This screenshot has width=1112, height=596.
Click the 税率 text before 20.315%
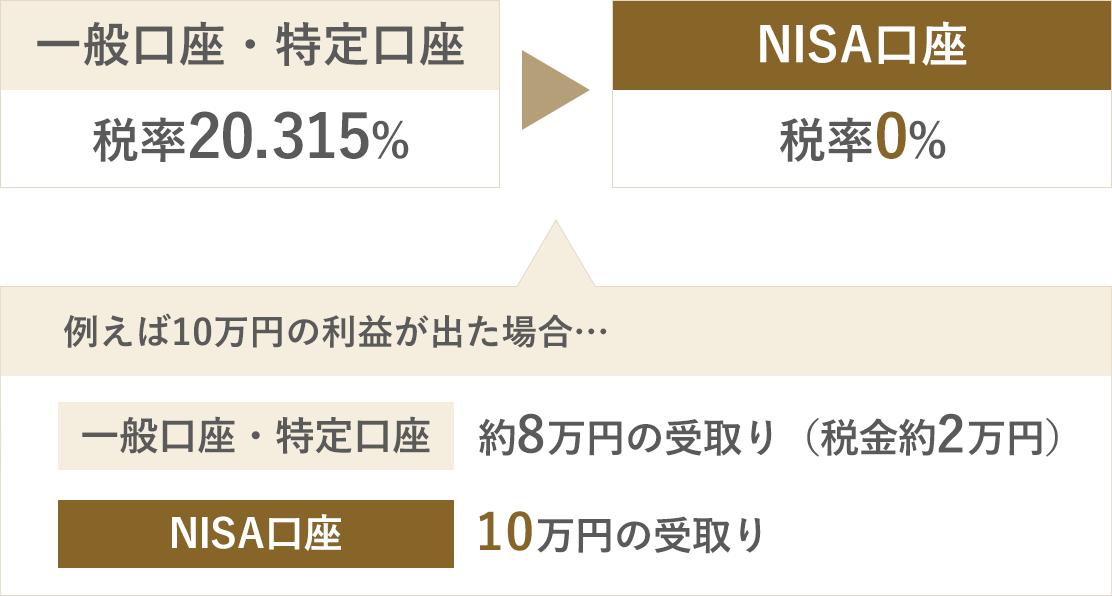[139, 142]
